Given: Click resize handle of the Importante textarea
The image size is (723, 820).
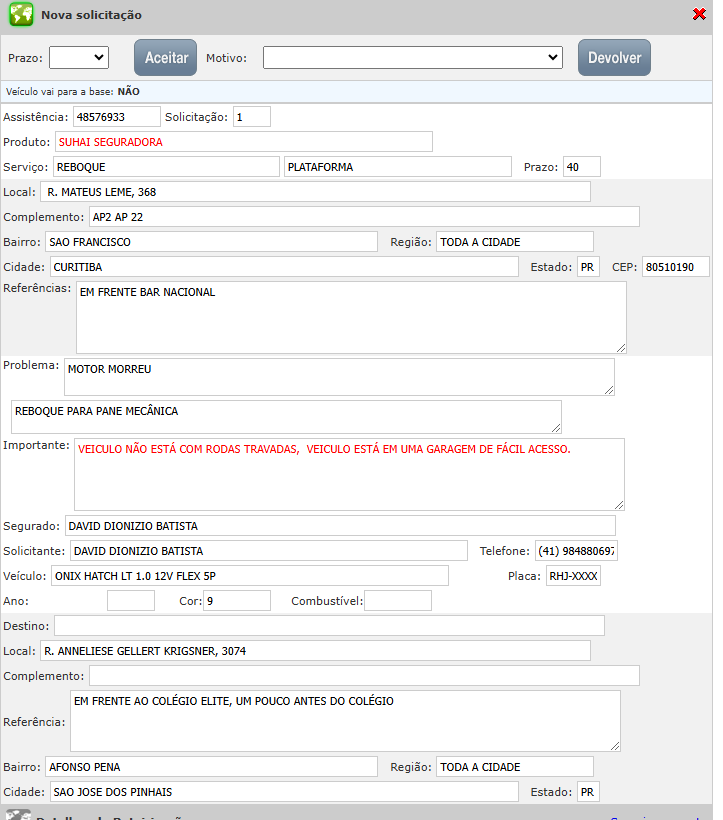Looking at the screenshot, I should pyautogui.click(x=618, y=505).
